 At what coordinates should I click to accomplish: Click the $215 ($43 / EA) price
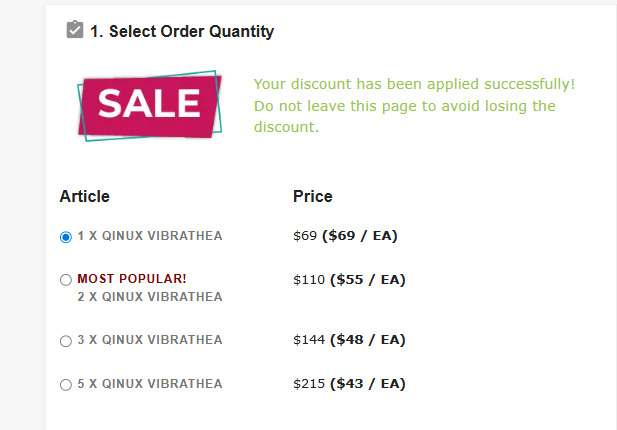[x=348, y=384]
